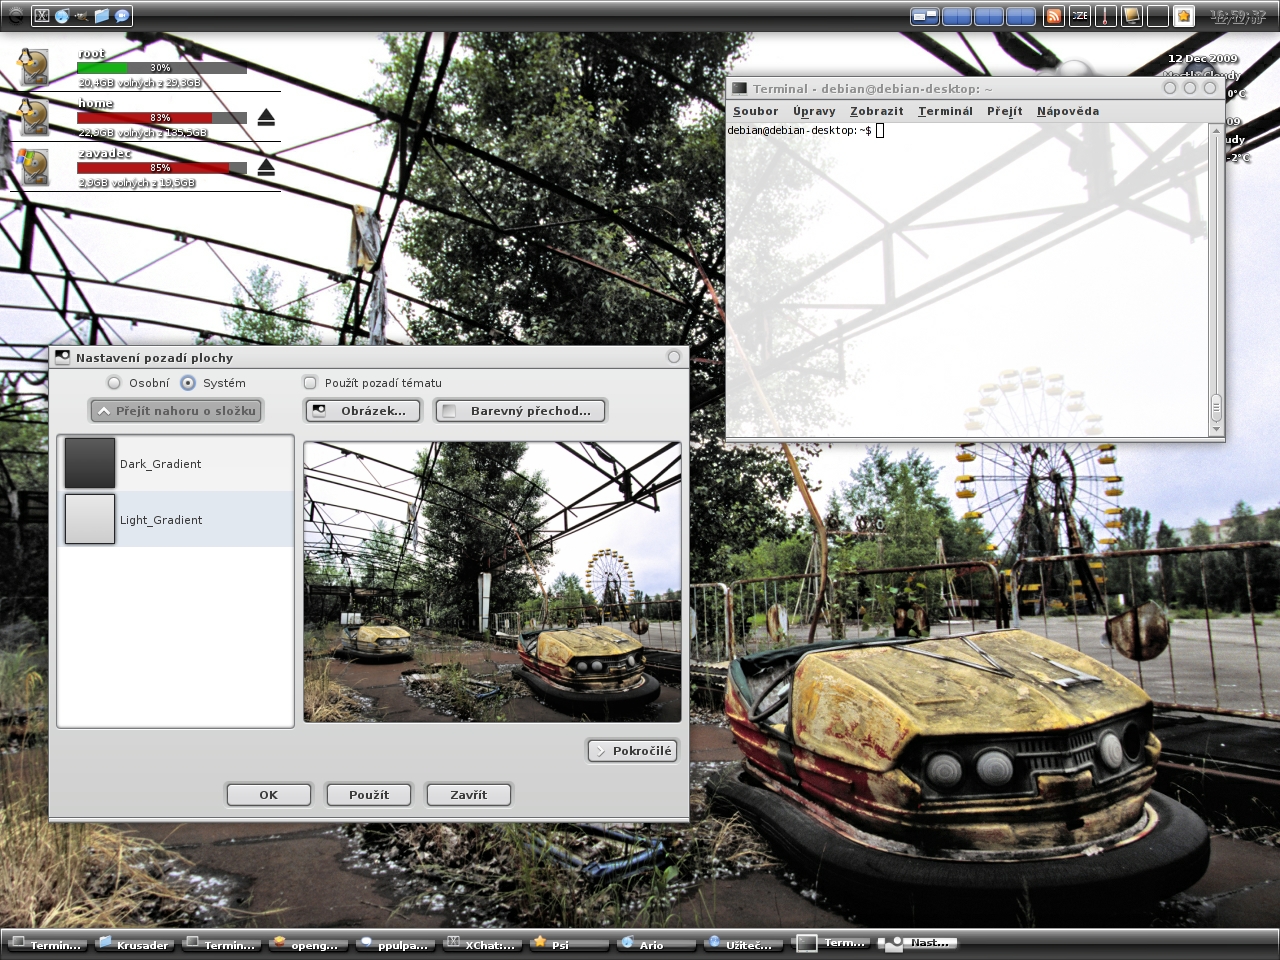This screenshot has height=960, width=1280.
Task: Eject the zavadec partition
Action: tap(266, 167)
